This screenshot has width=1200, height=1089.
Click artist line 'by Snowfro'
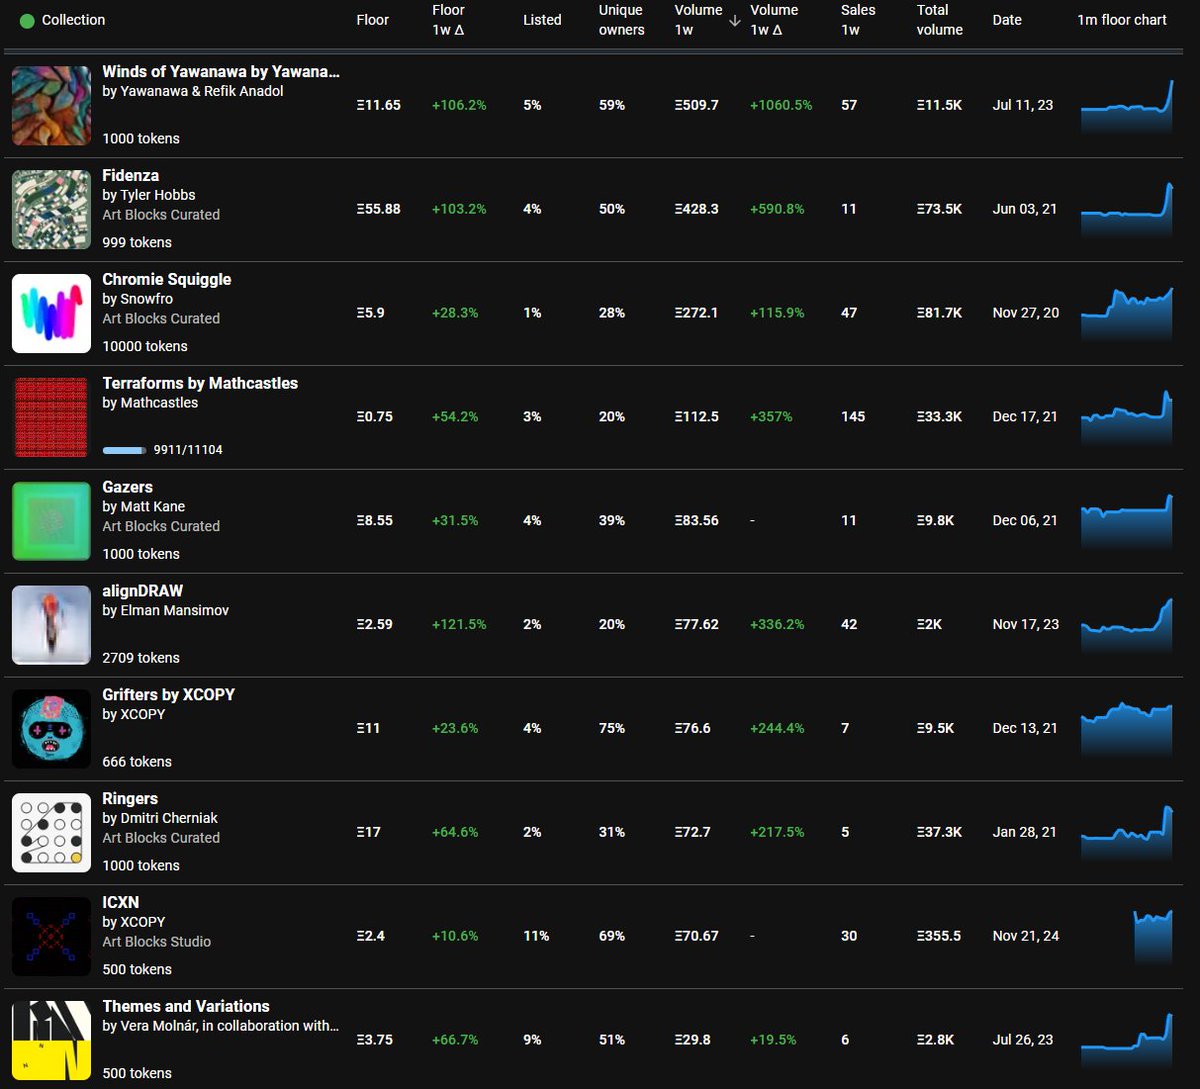[138, 299]
